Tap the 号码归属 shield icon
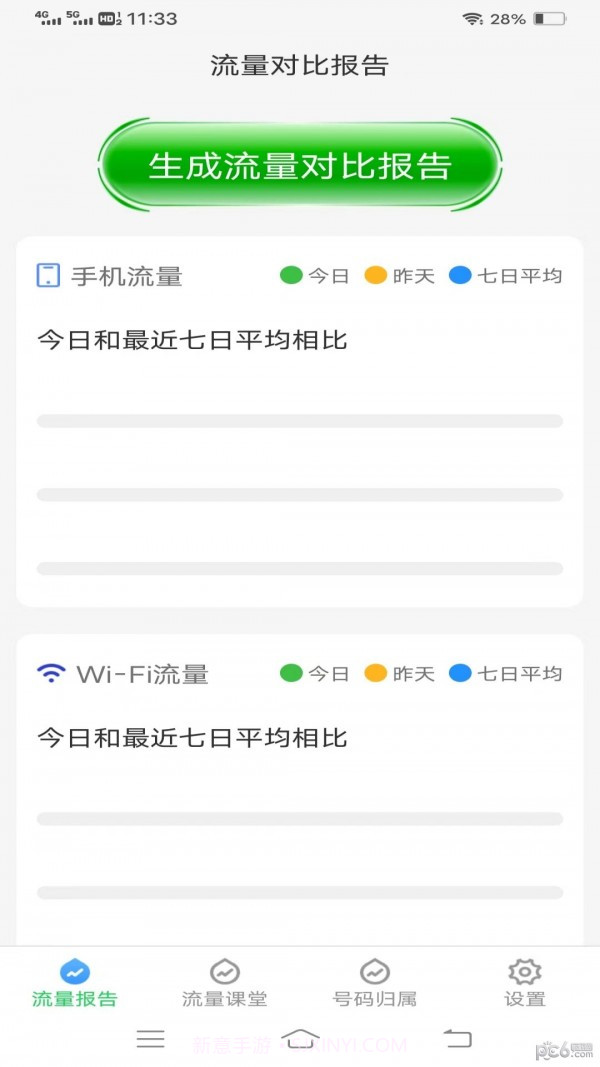This screenshot has width=600, height=1067. [374, 970]
